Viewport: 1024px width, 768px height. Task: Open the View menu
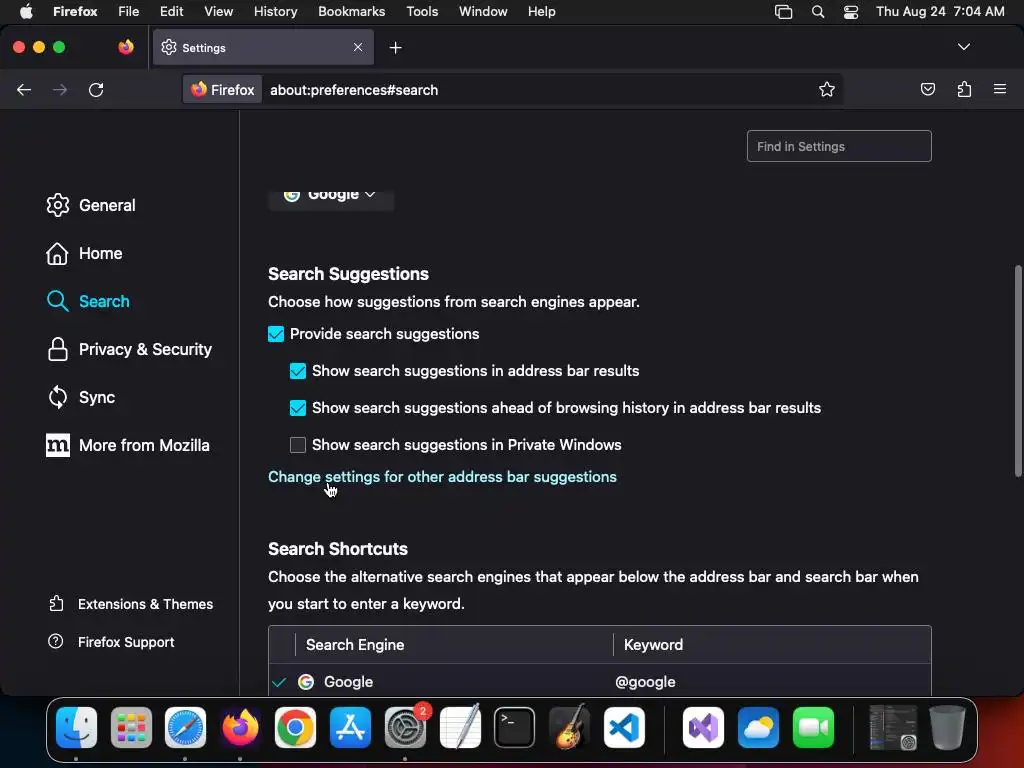[x=218, y=11]
